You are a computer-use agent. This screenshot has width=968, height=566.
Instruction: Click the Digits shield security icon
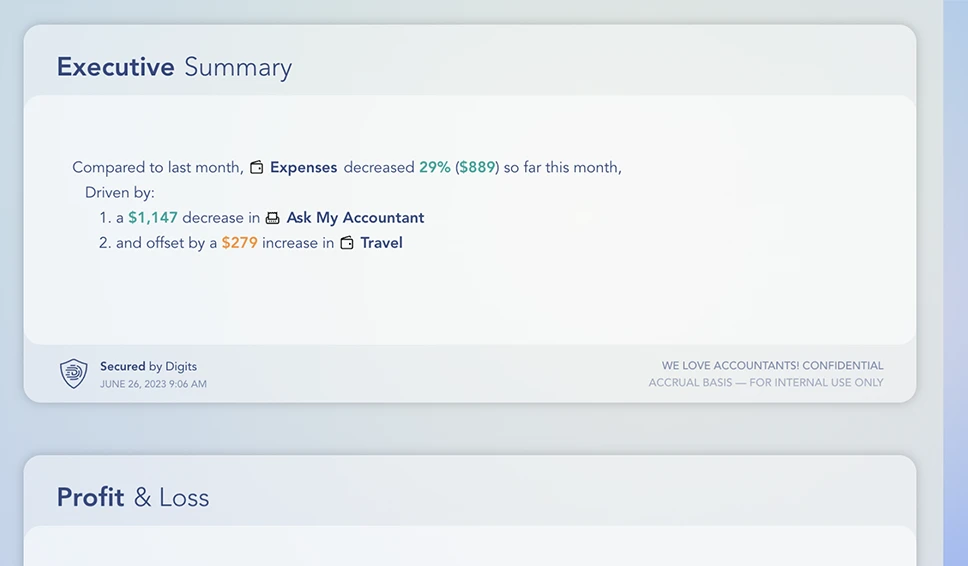tap(73, 373)
